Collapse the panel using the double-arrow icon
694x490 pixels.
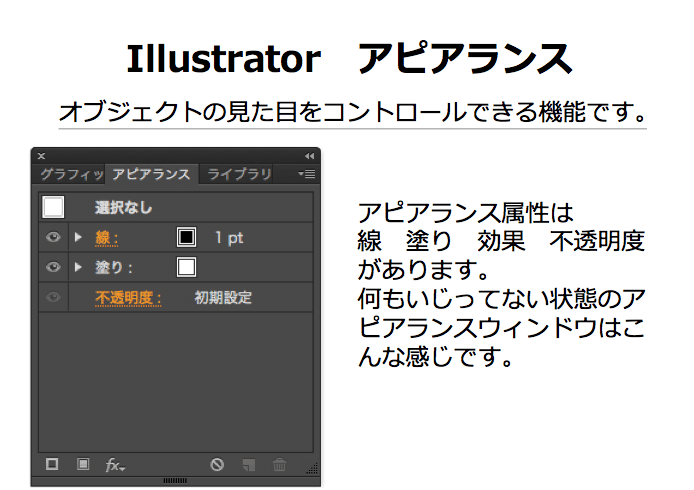tap(309, 156)
